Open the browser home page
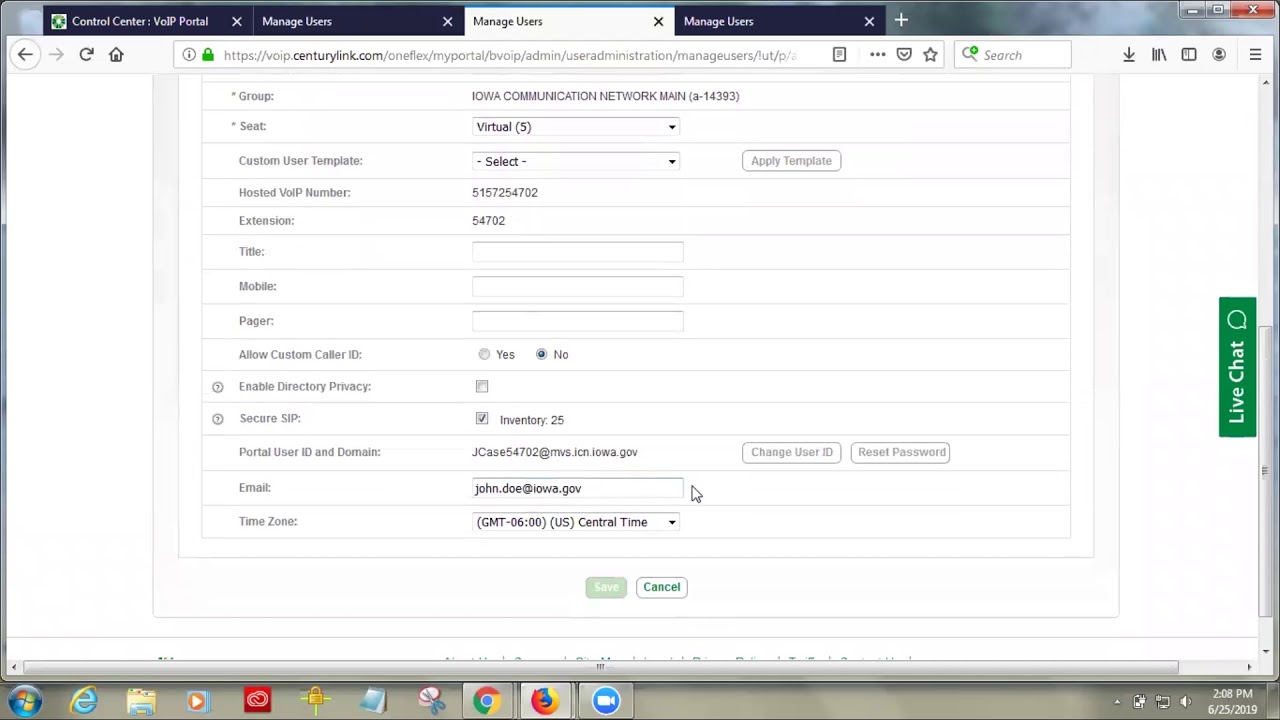 click(x=116, y=55)
